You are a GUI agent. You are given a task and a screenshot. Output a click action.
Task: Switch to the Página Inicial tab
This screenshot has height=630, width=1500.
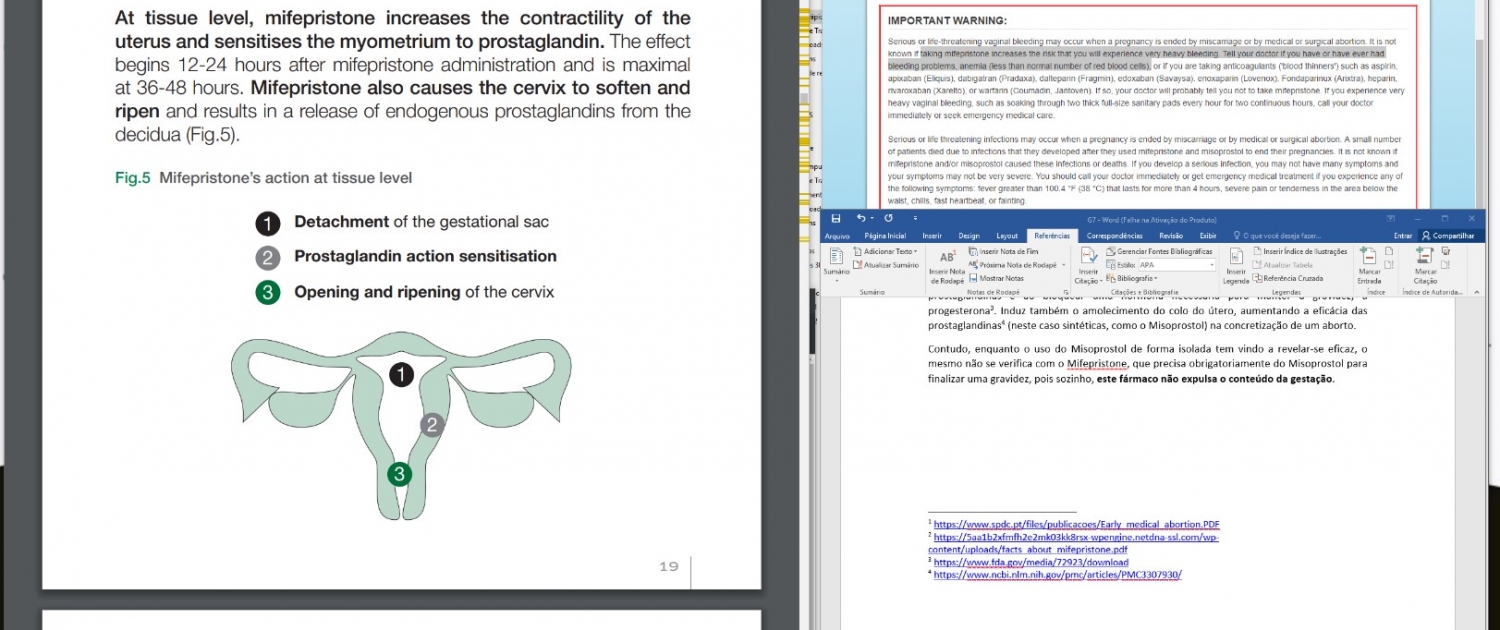[884, 236]
